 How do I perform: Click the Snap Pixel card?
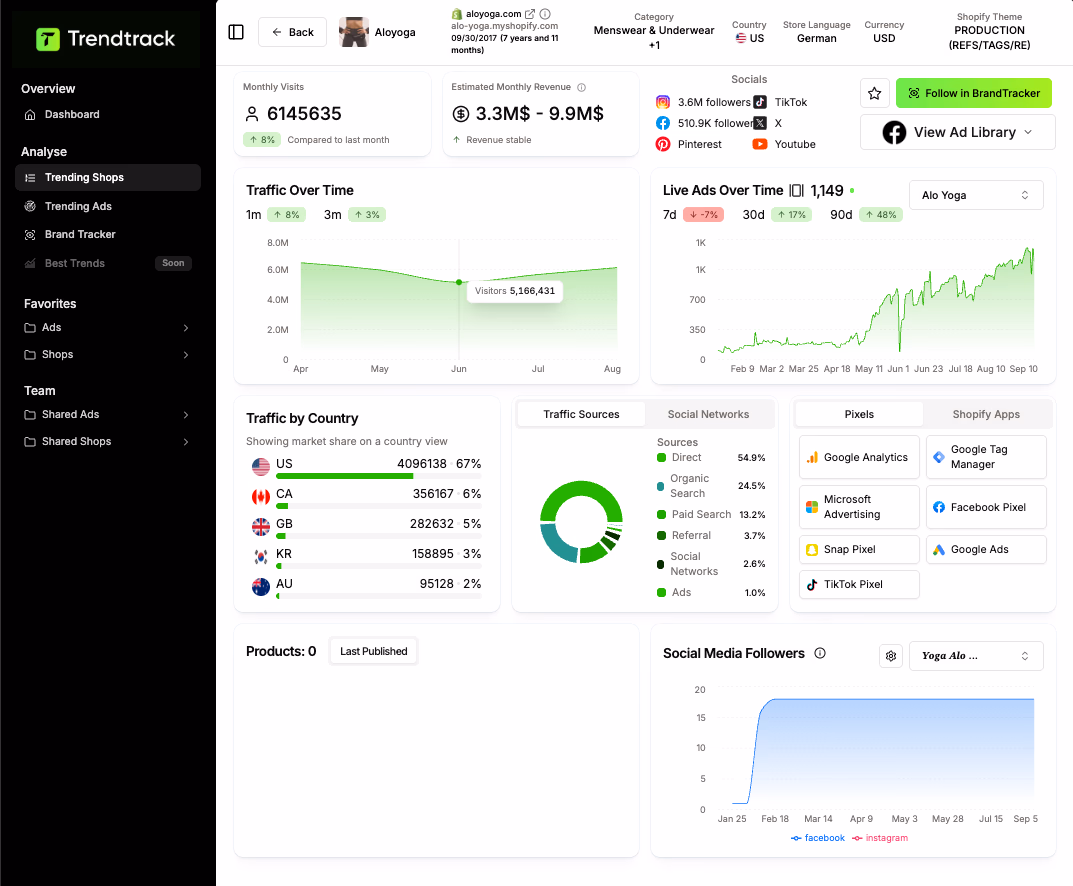[x=859, y=549]
